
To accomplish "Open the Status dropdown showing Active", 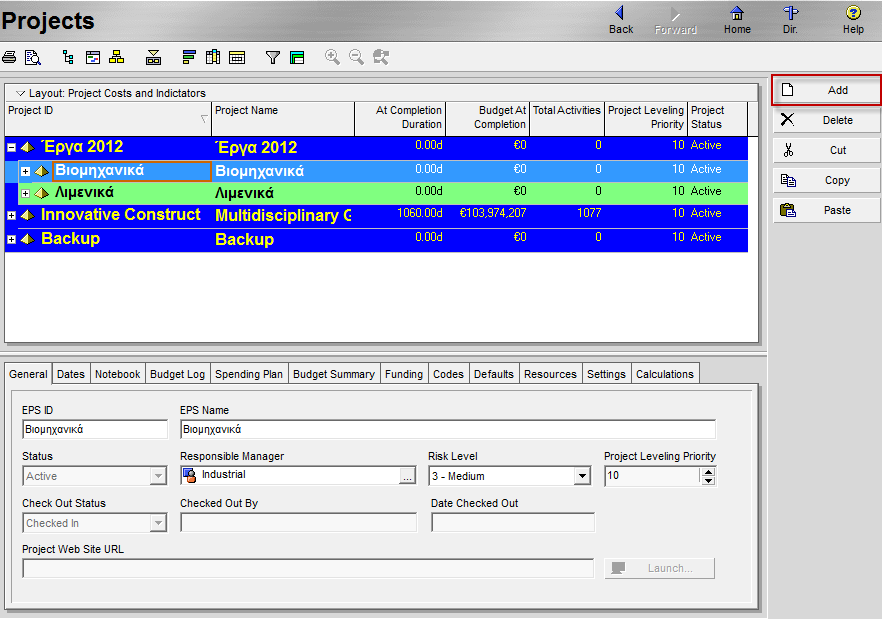I will coord(159,477).
